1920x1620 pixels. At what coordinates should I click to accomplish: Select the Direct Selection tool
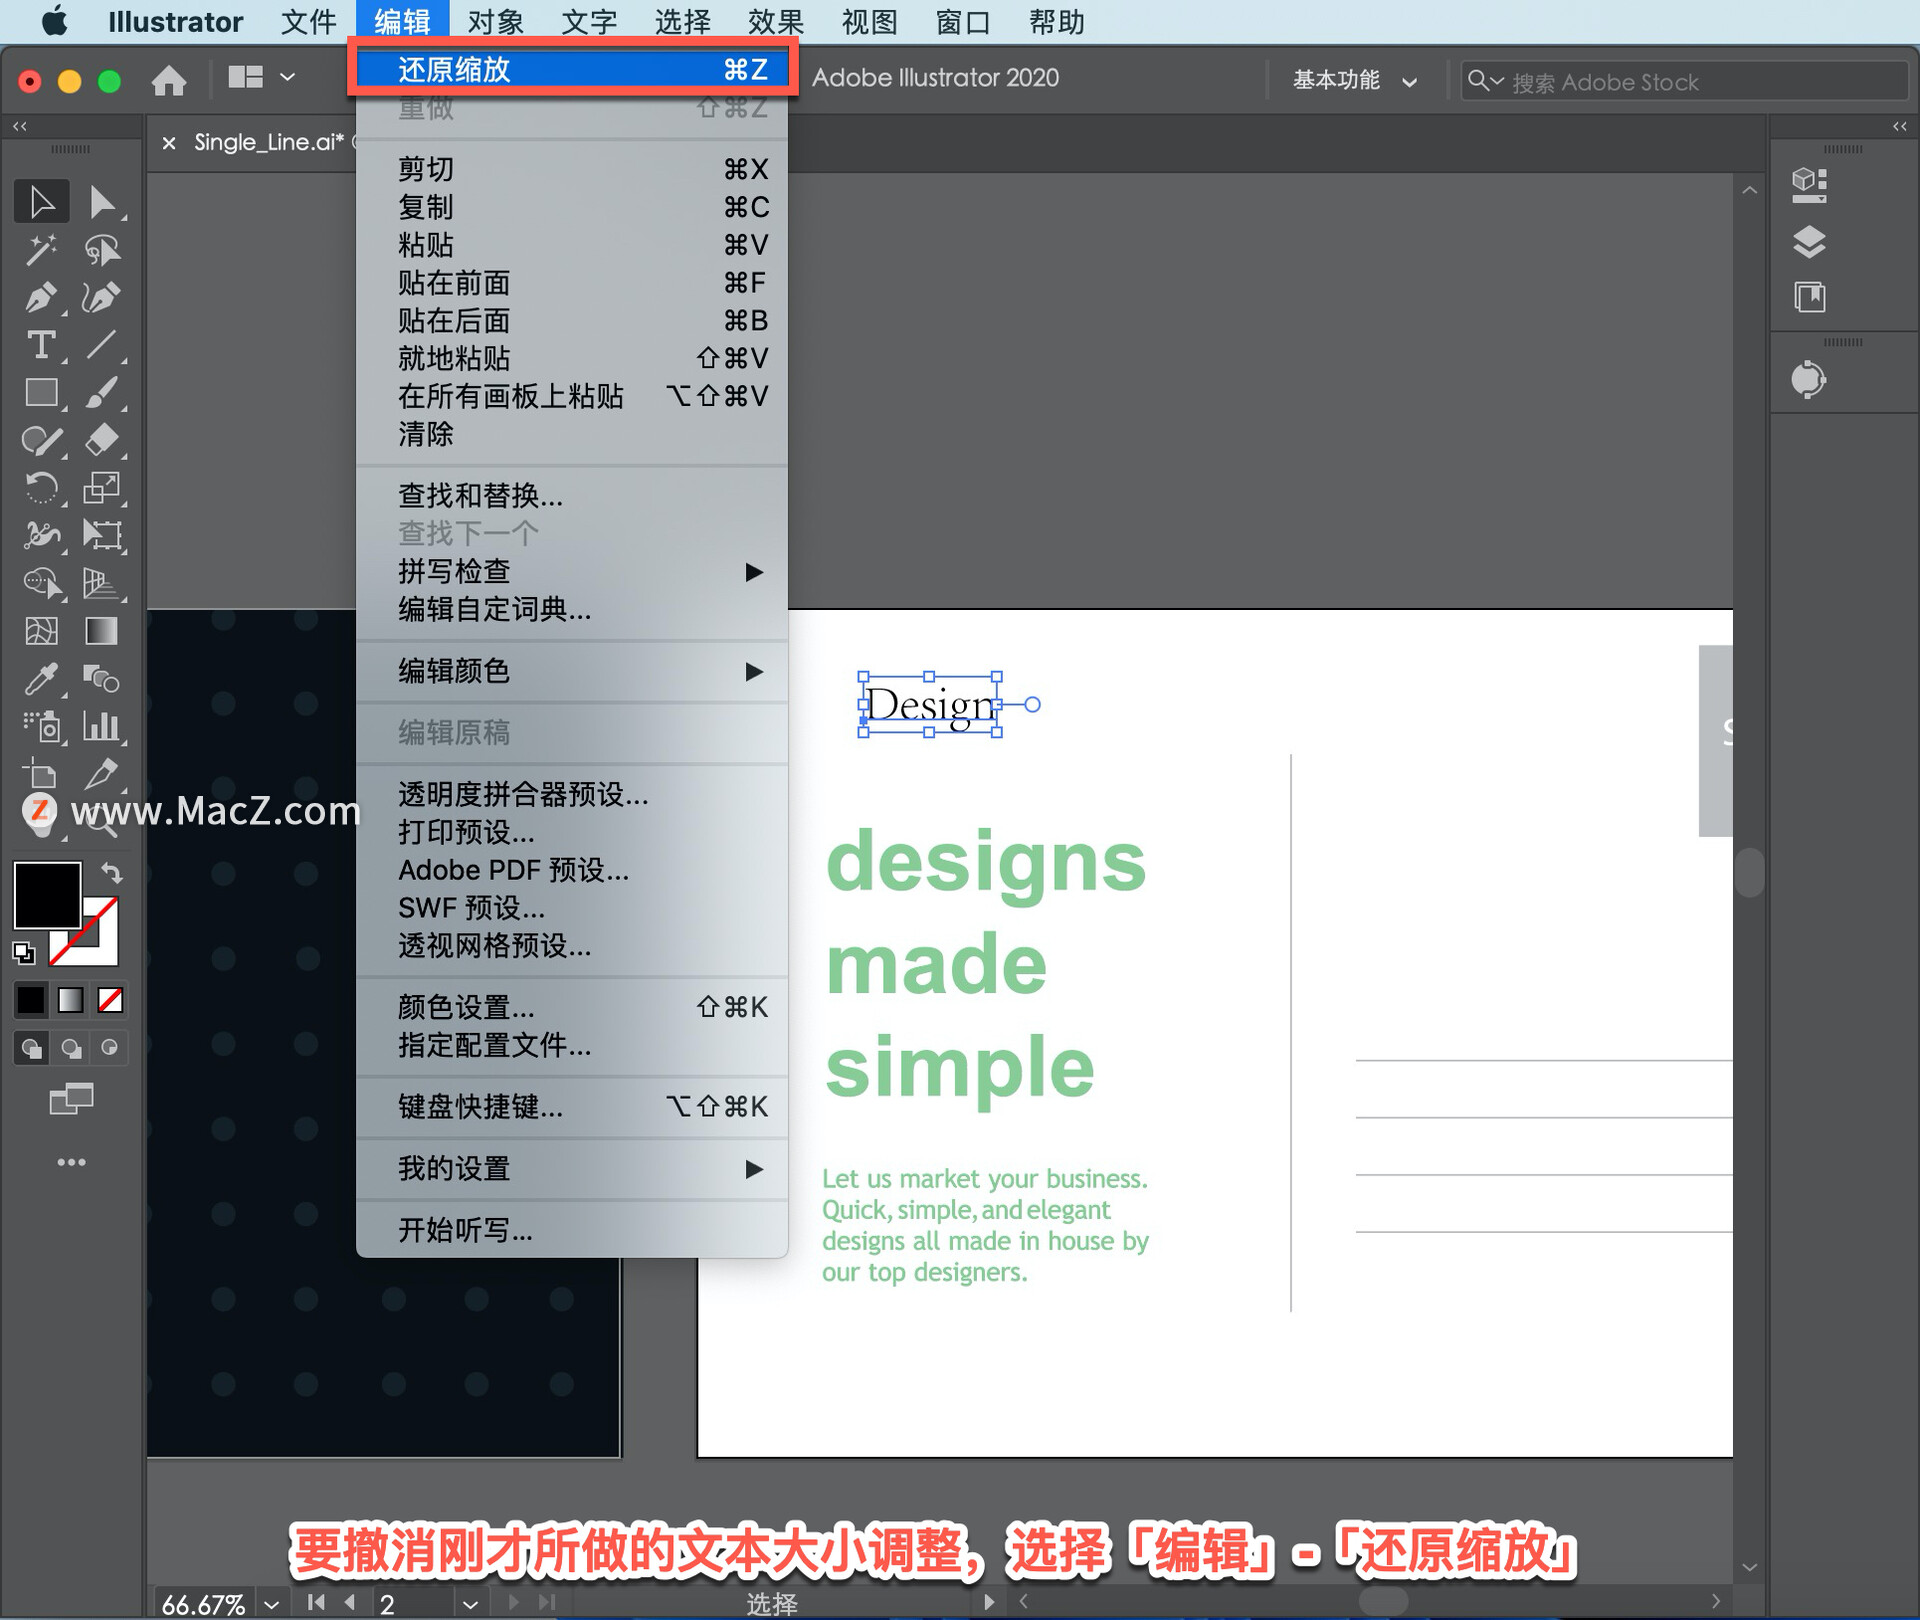pos(101,202)
